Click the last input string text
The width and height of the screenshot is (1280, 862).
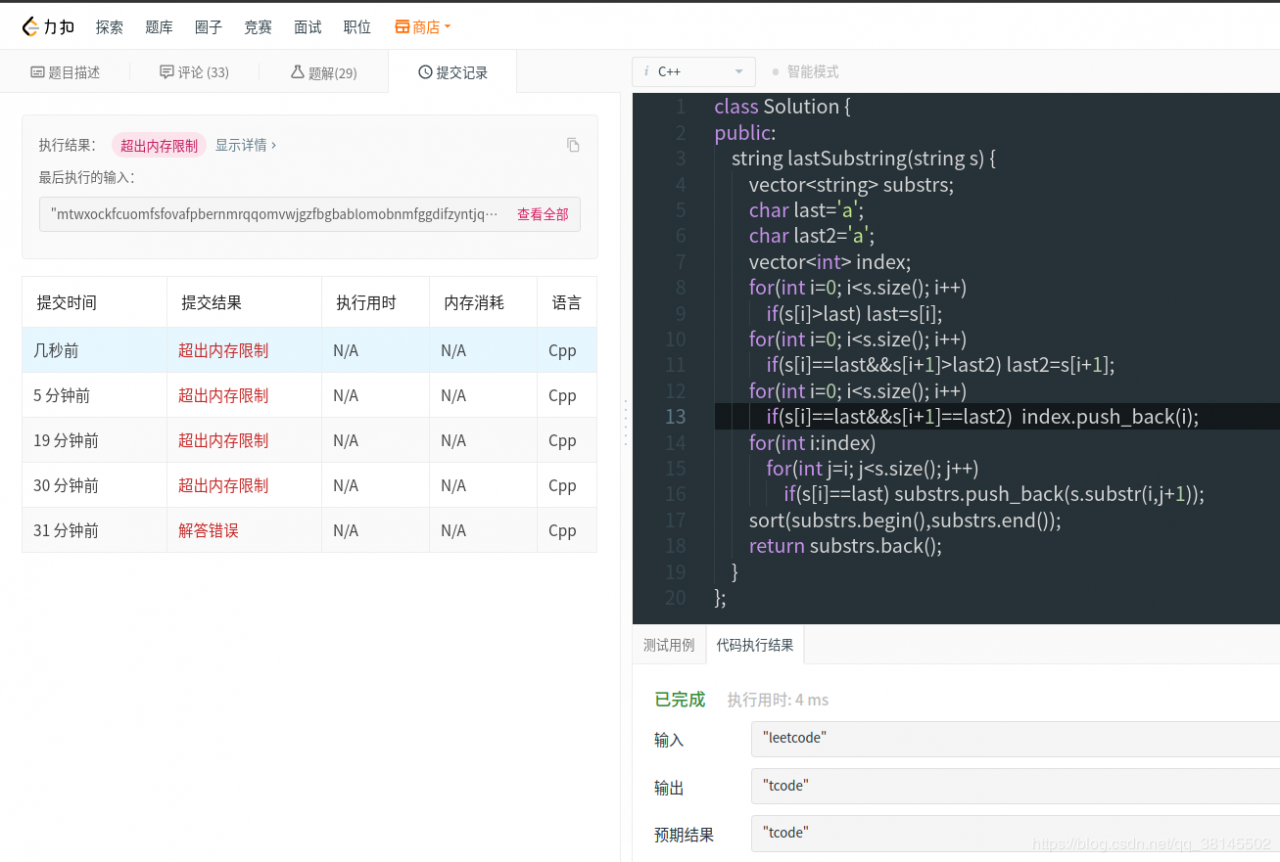pyautogui.click(x=274, y=214)
